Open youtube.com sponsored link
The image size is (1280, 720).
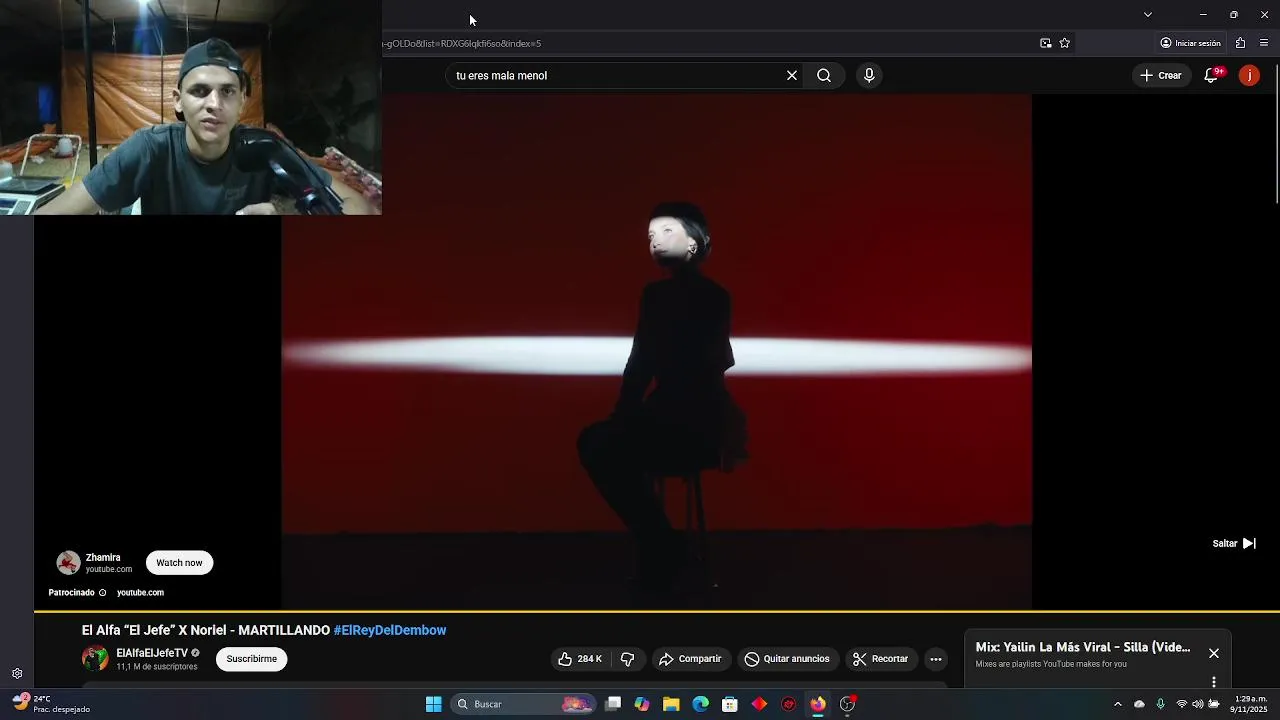tap(140, 592)
